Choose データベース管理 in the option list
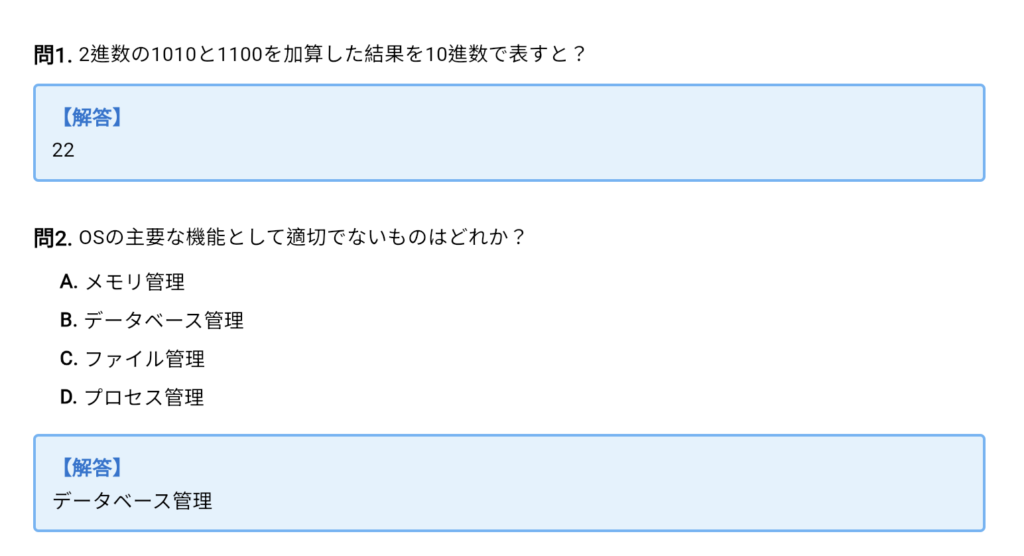The image size is (1024, 556). tap(164, 320)
